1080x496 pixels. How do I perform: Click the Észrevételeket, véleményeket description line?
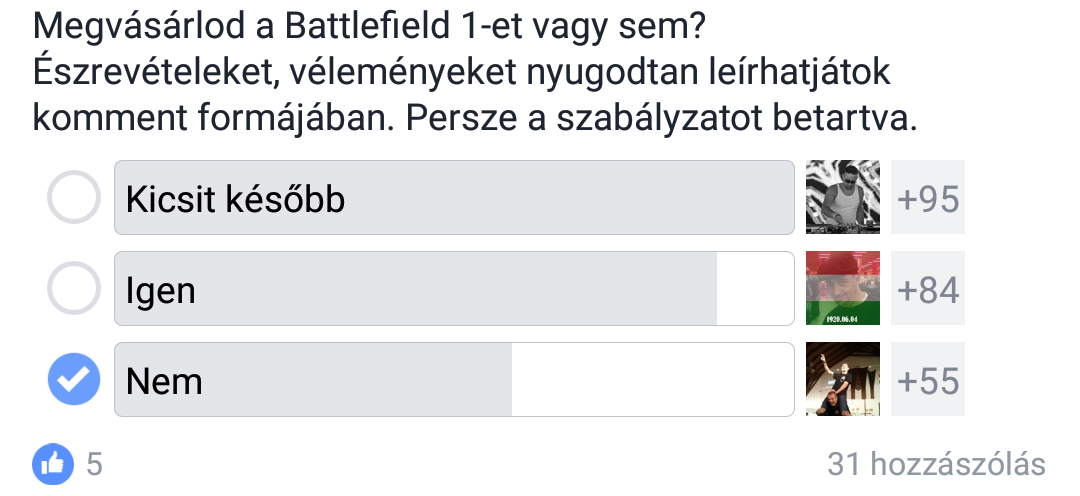pyautogui.click(x=461, y=72)
